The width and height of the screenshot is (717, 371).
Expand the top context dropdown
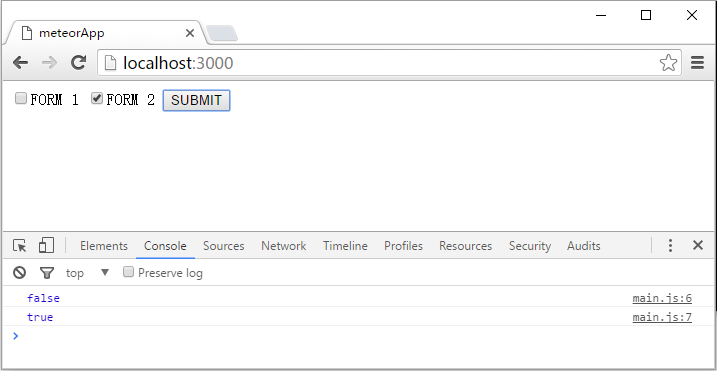click(88, 273)
